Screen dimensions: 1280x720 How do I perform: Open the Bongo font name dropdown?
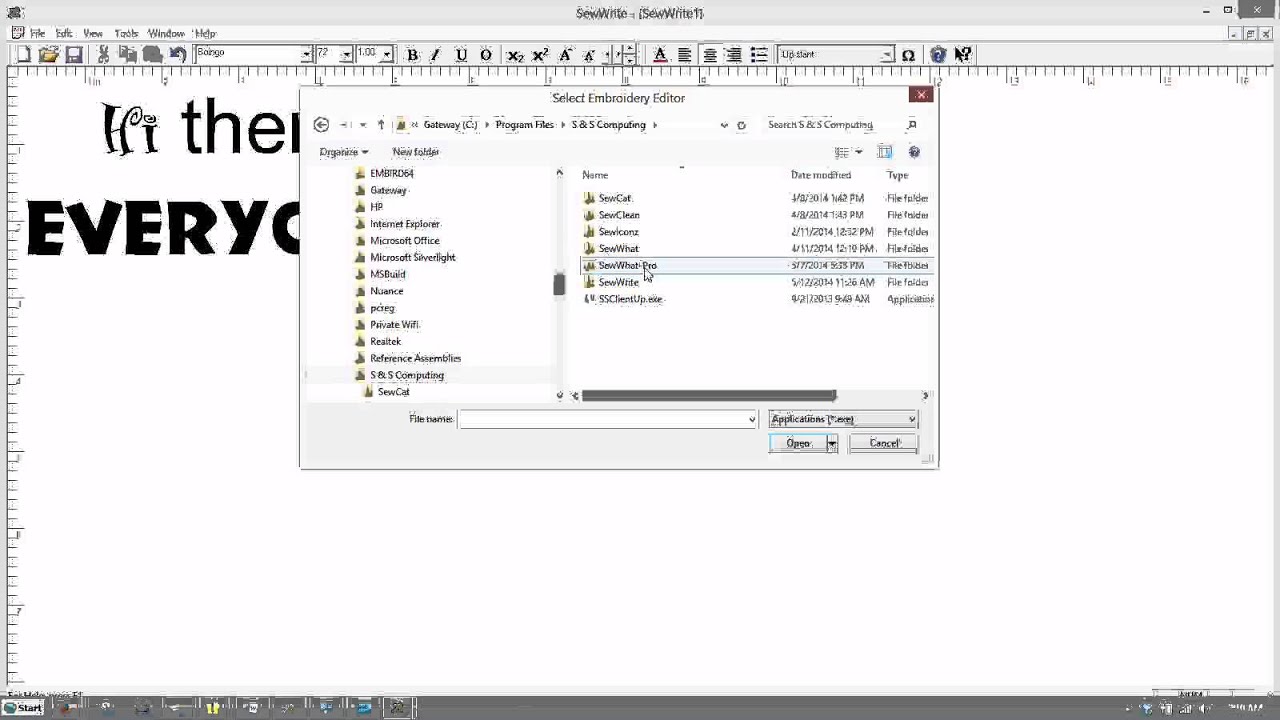[306, 55]
